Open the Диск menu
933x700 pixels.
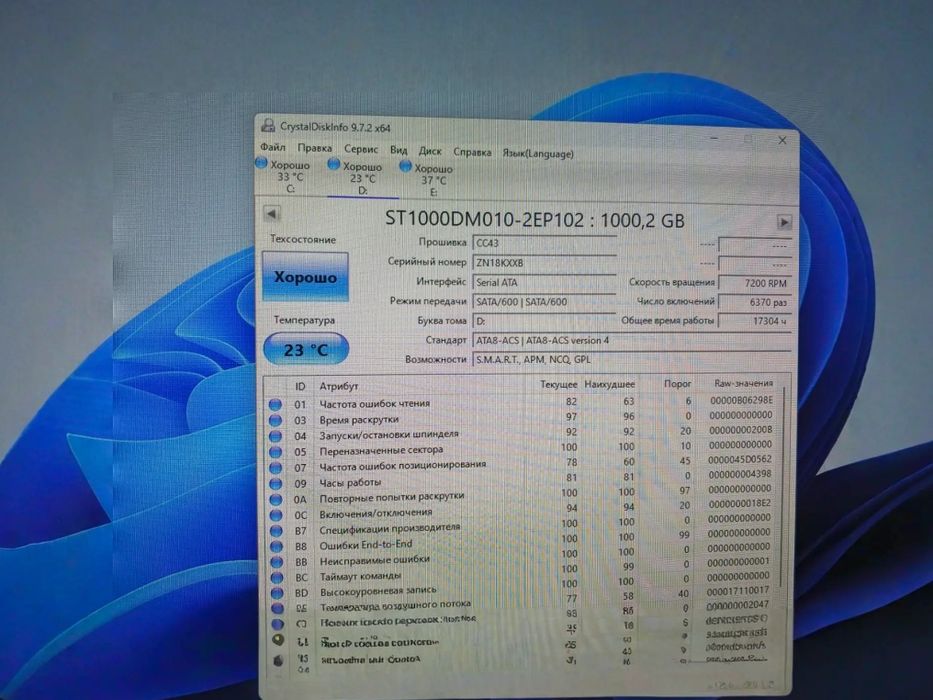[430, 151]
